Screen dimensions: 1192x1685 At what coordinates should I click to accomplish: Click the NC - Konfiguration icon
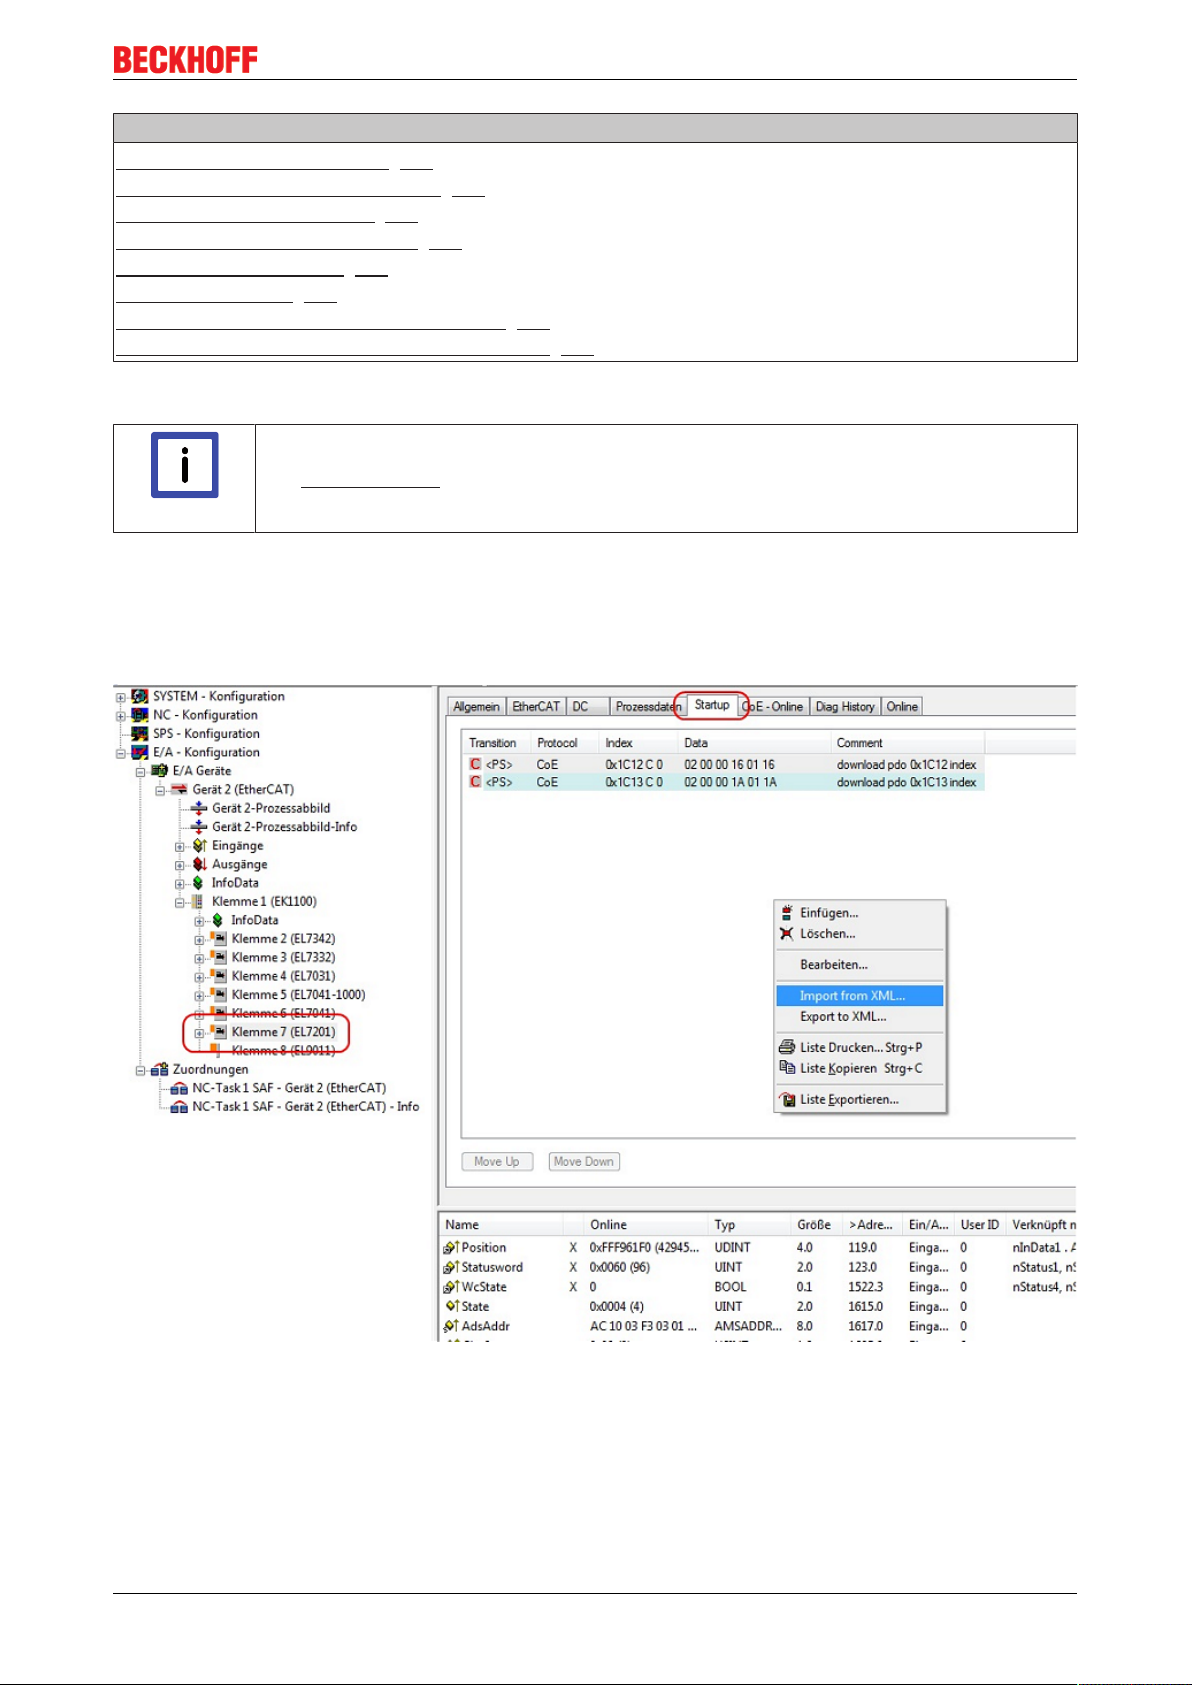coord(140,715)
